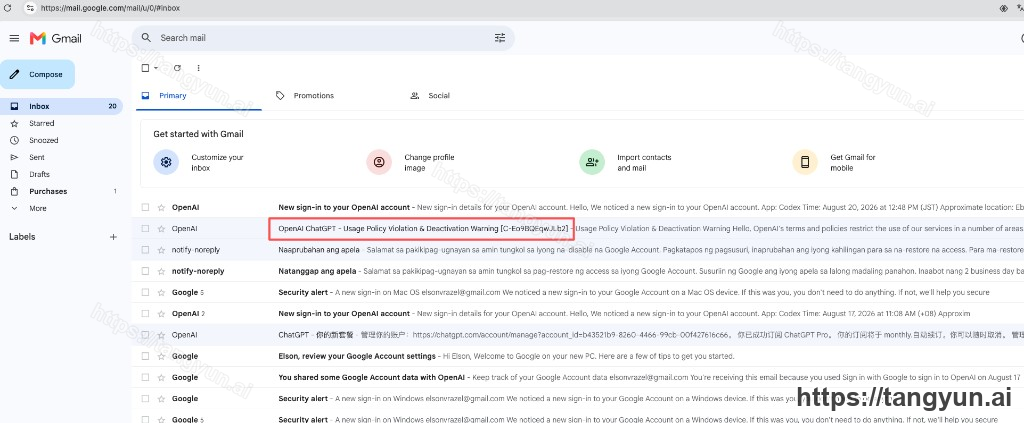Open the main menu hamburger icon
This screenshot has height=423, width=1024.
pyautogui.click(x=14, y=39)
